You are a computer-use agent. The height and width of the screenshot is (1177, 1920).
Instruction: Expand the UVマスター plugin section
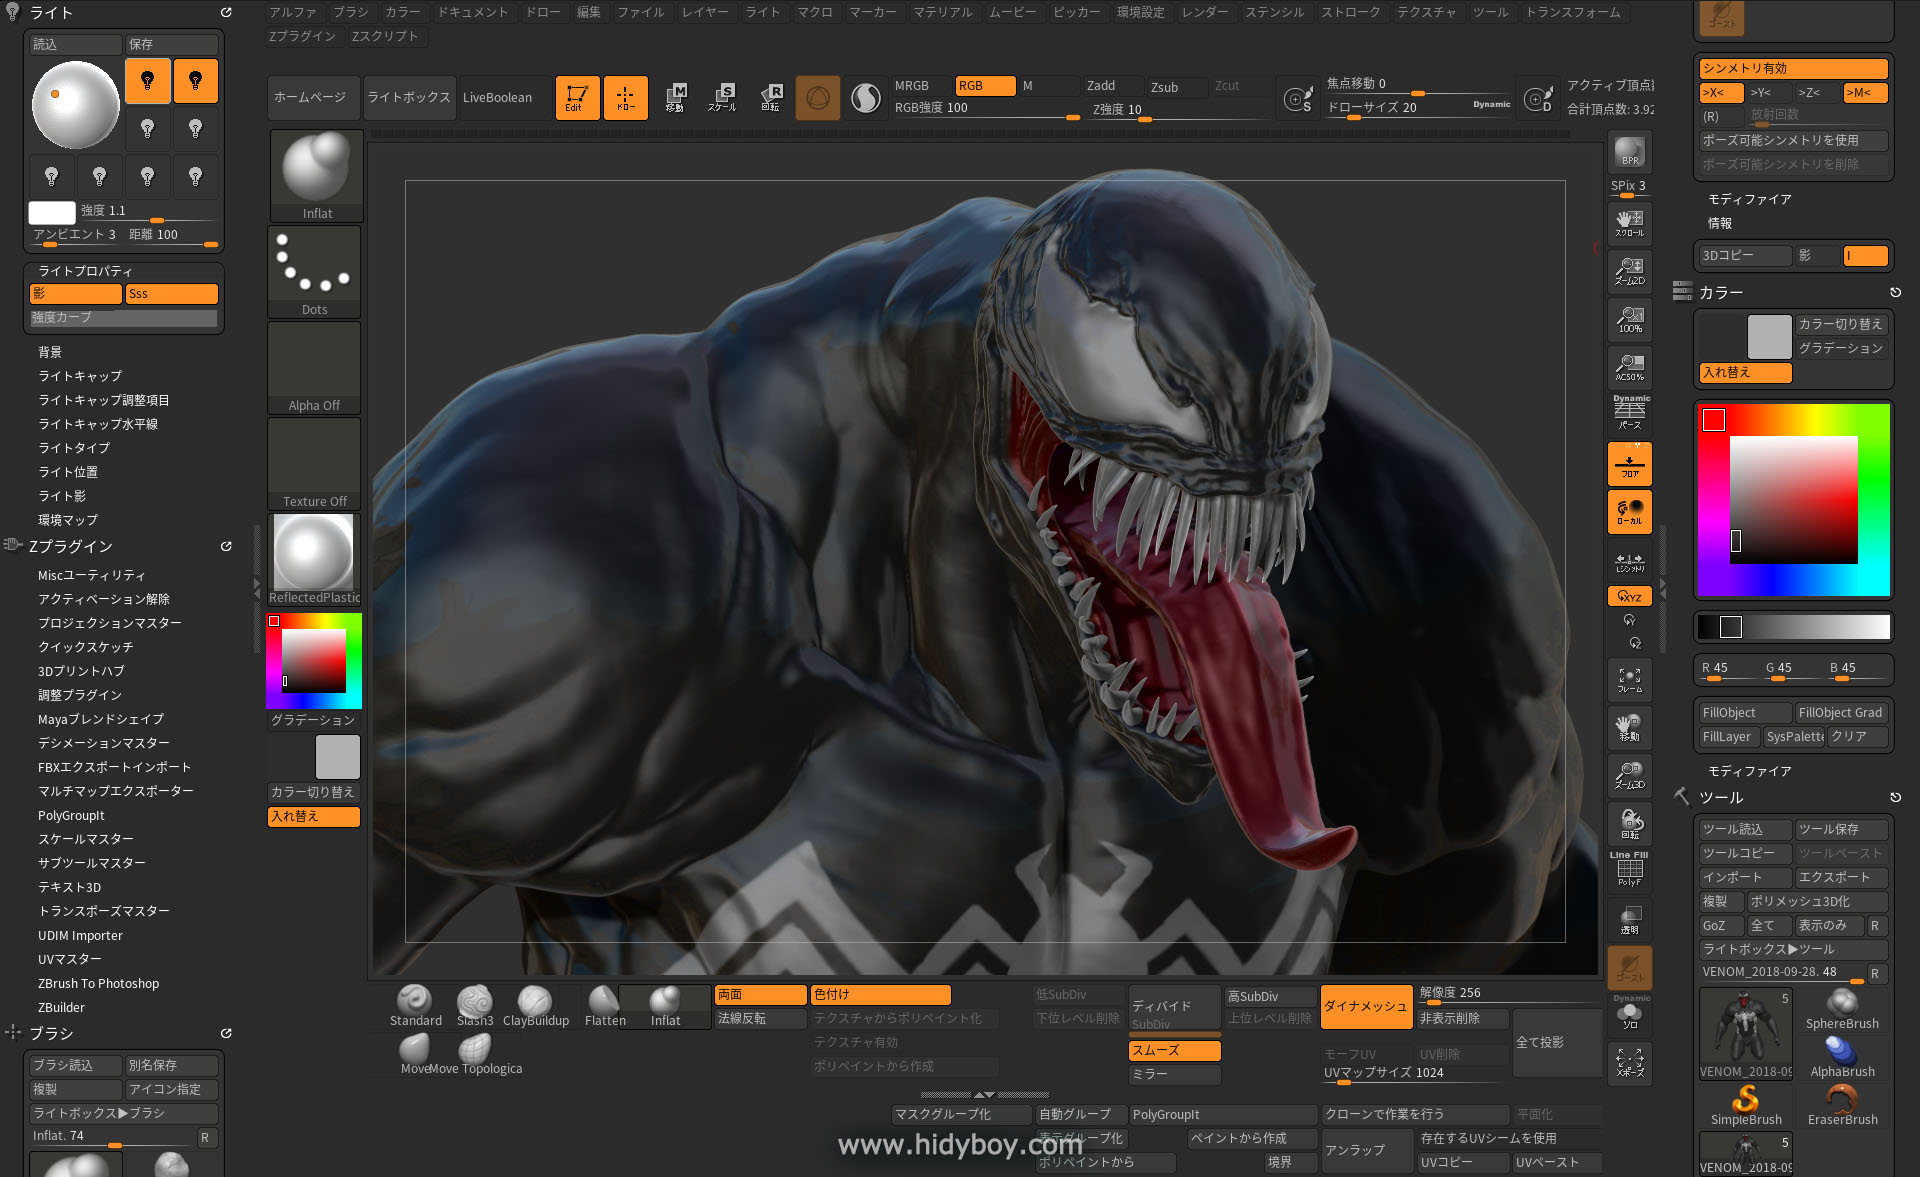(70, 959)
